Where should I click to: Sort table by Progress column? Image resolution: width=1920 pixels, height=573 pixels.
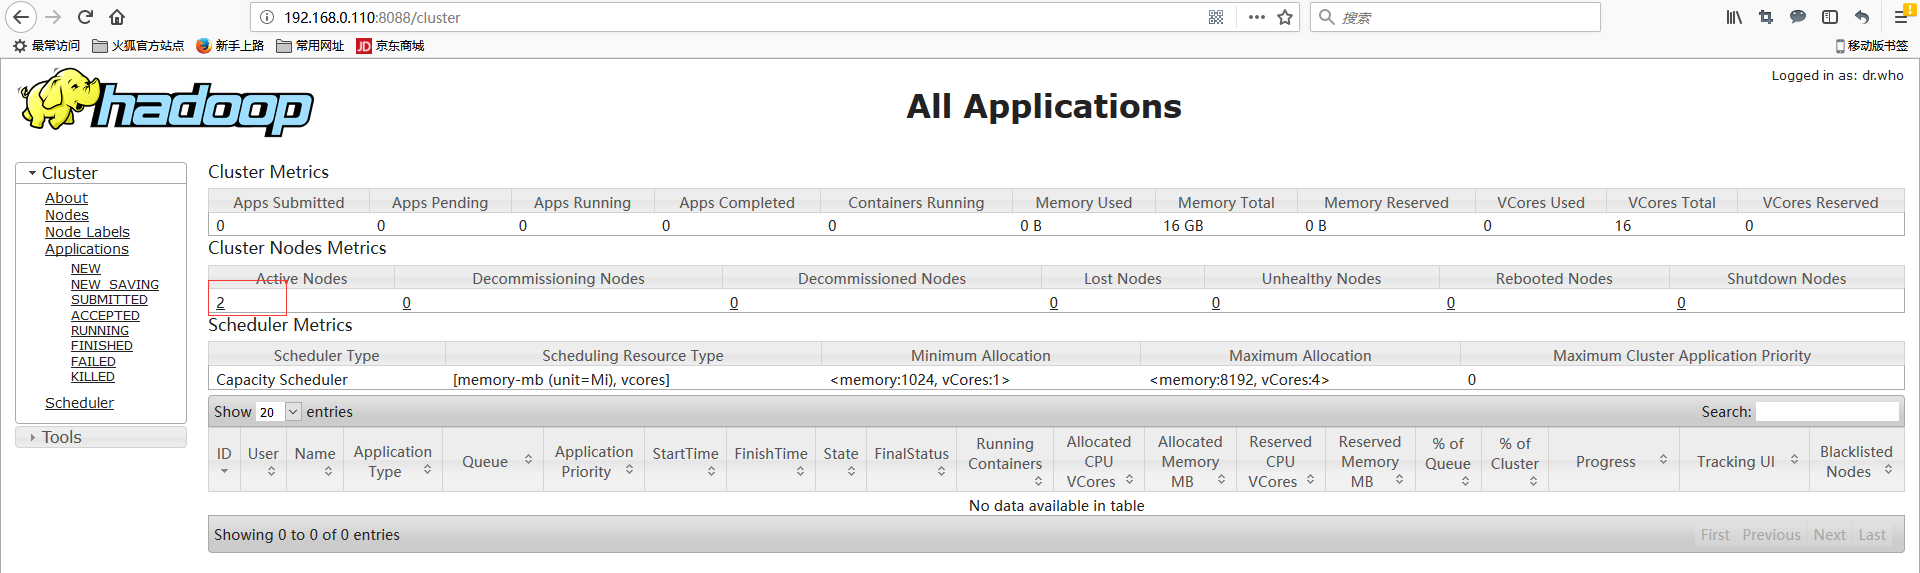pos(1614,461)
